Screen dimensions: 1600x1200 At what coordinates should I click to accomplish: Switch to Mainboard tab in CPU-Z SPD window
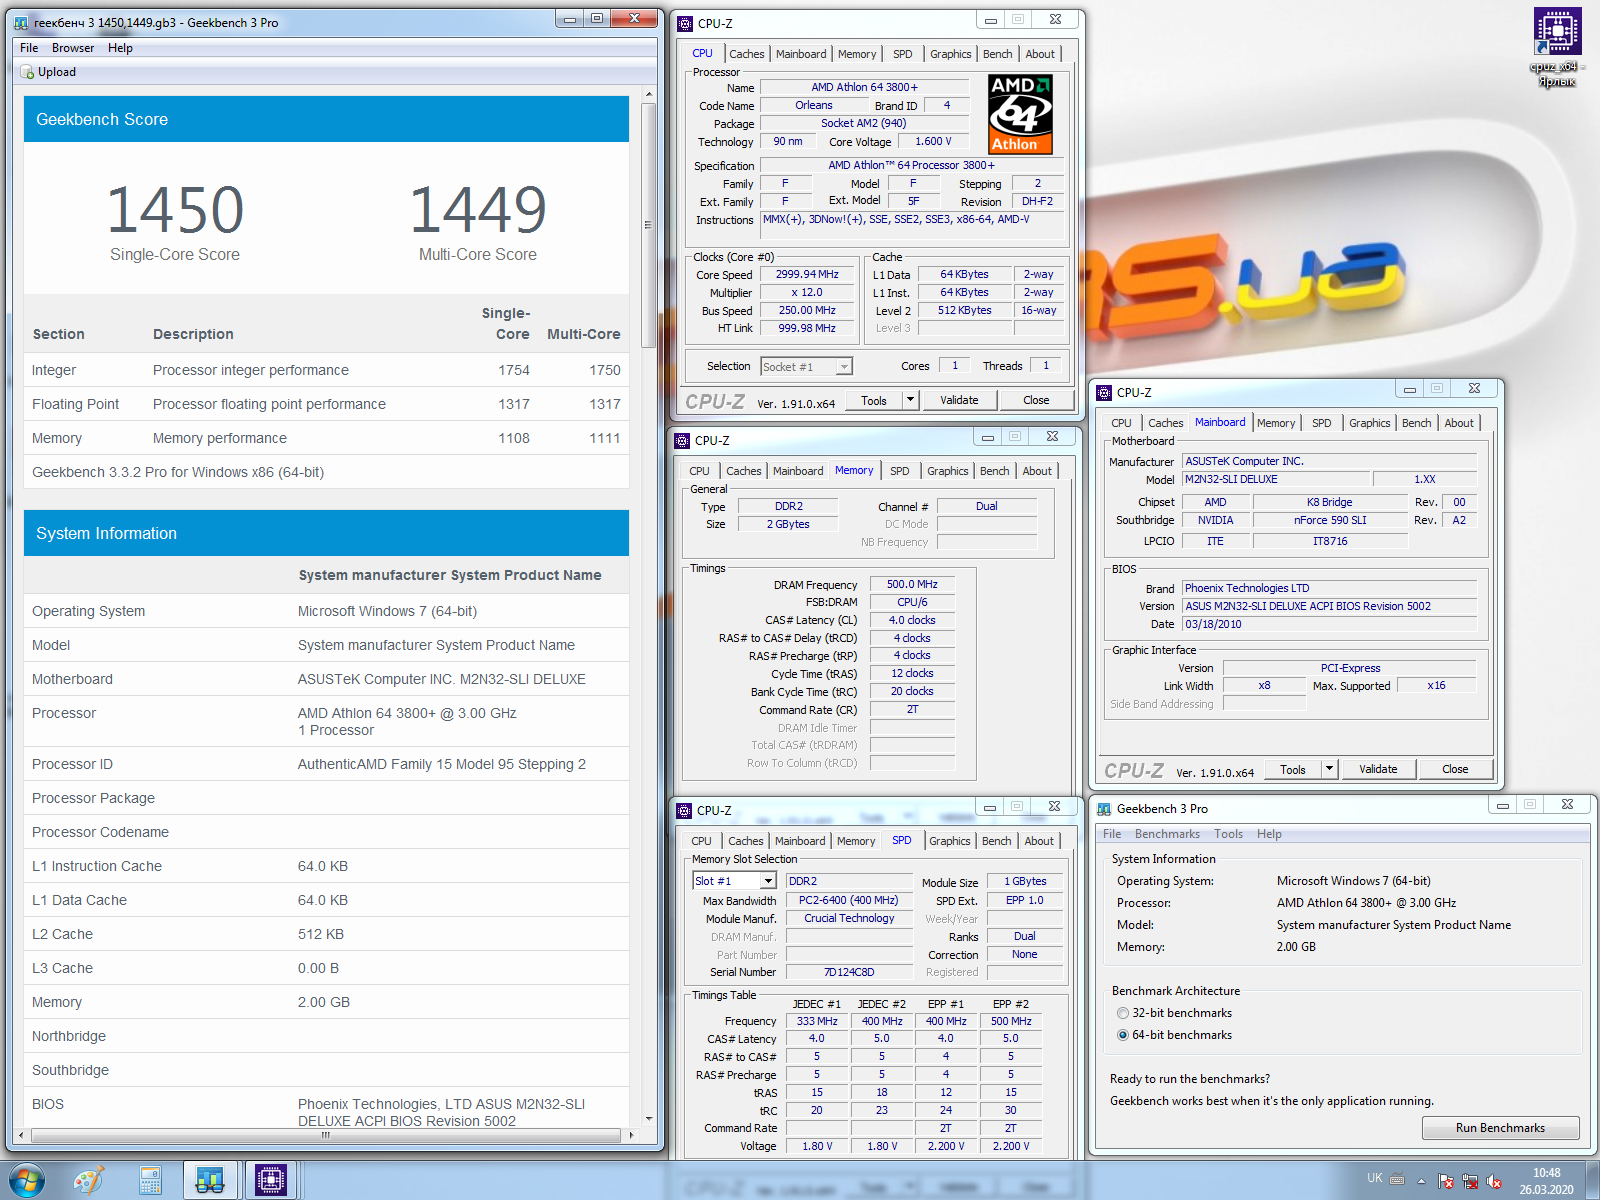coord(800,841)
